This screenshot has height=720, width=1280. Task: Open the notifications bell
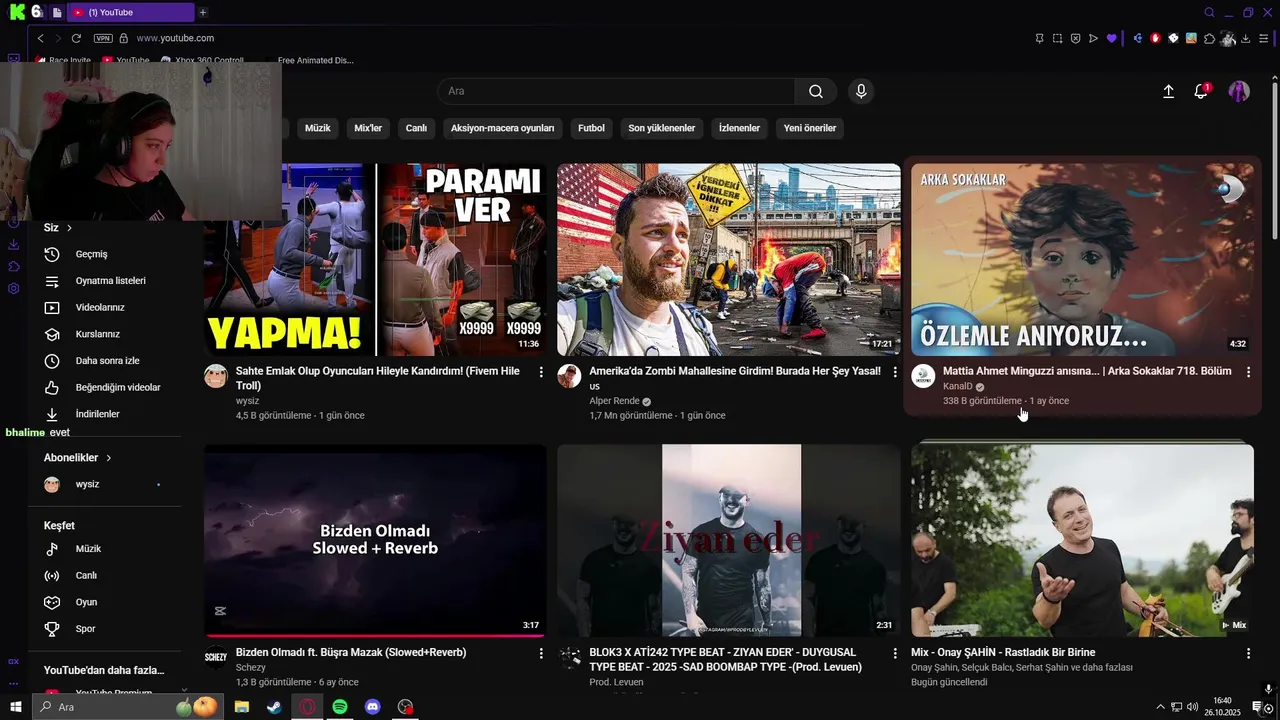[1201, 91]
